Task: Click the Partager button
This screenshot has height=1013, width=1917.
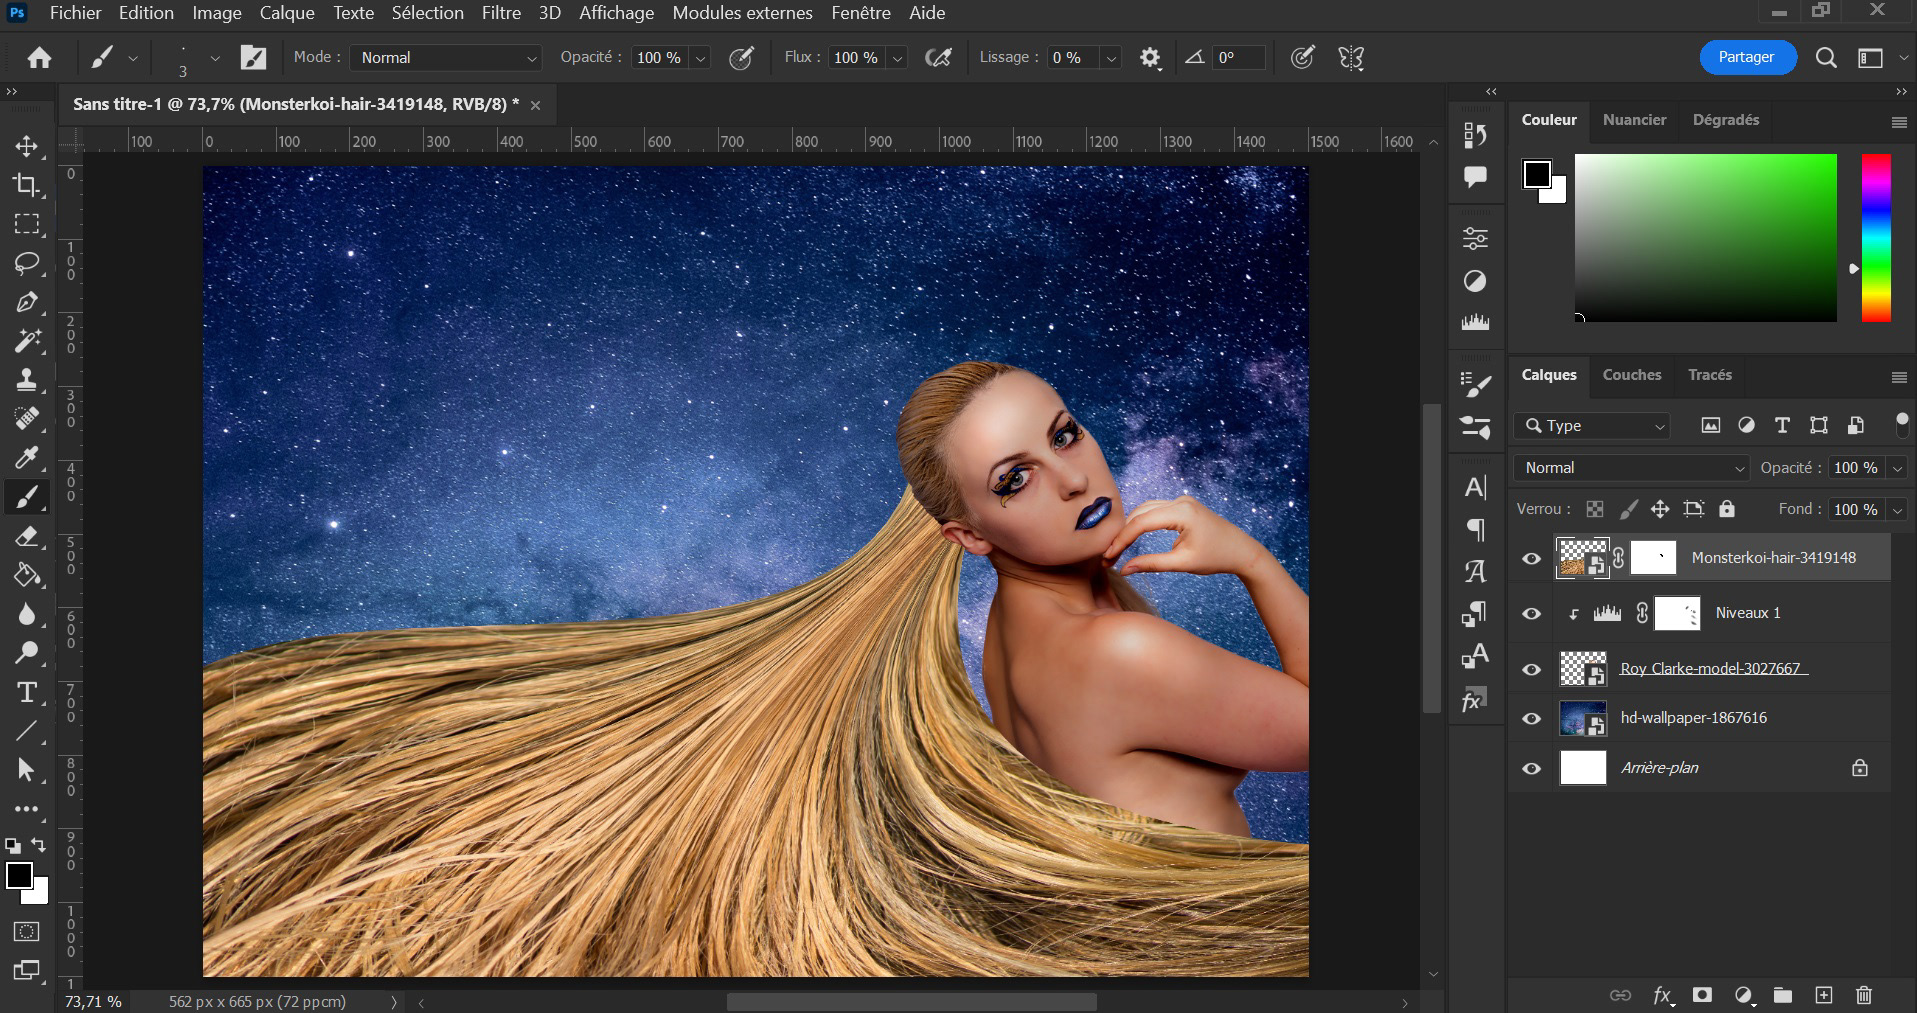Action: pyautogui.click(x=1747, y=57)
